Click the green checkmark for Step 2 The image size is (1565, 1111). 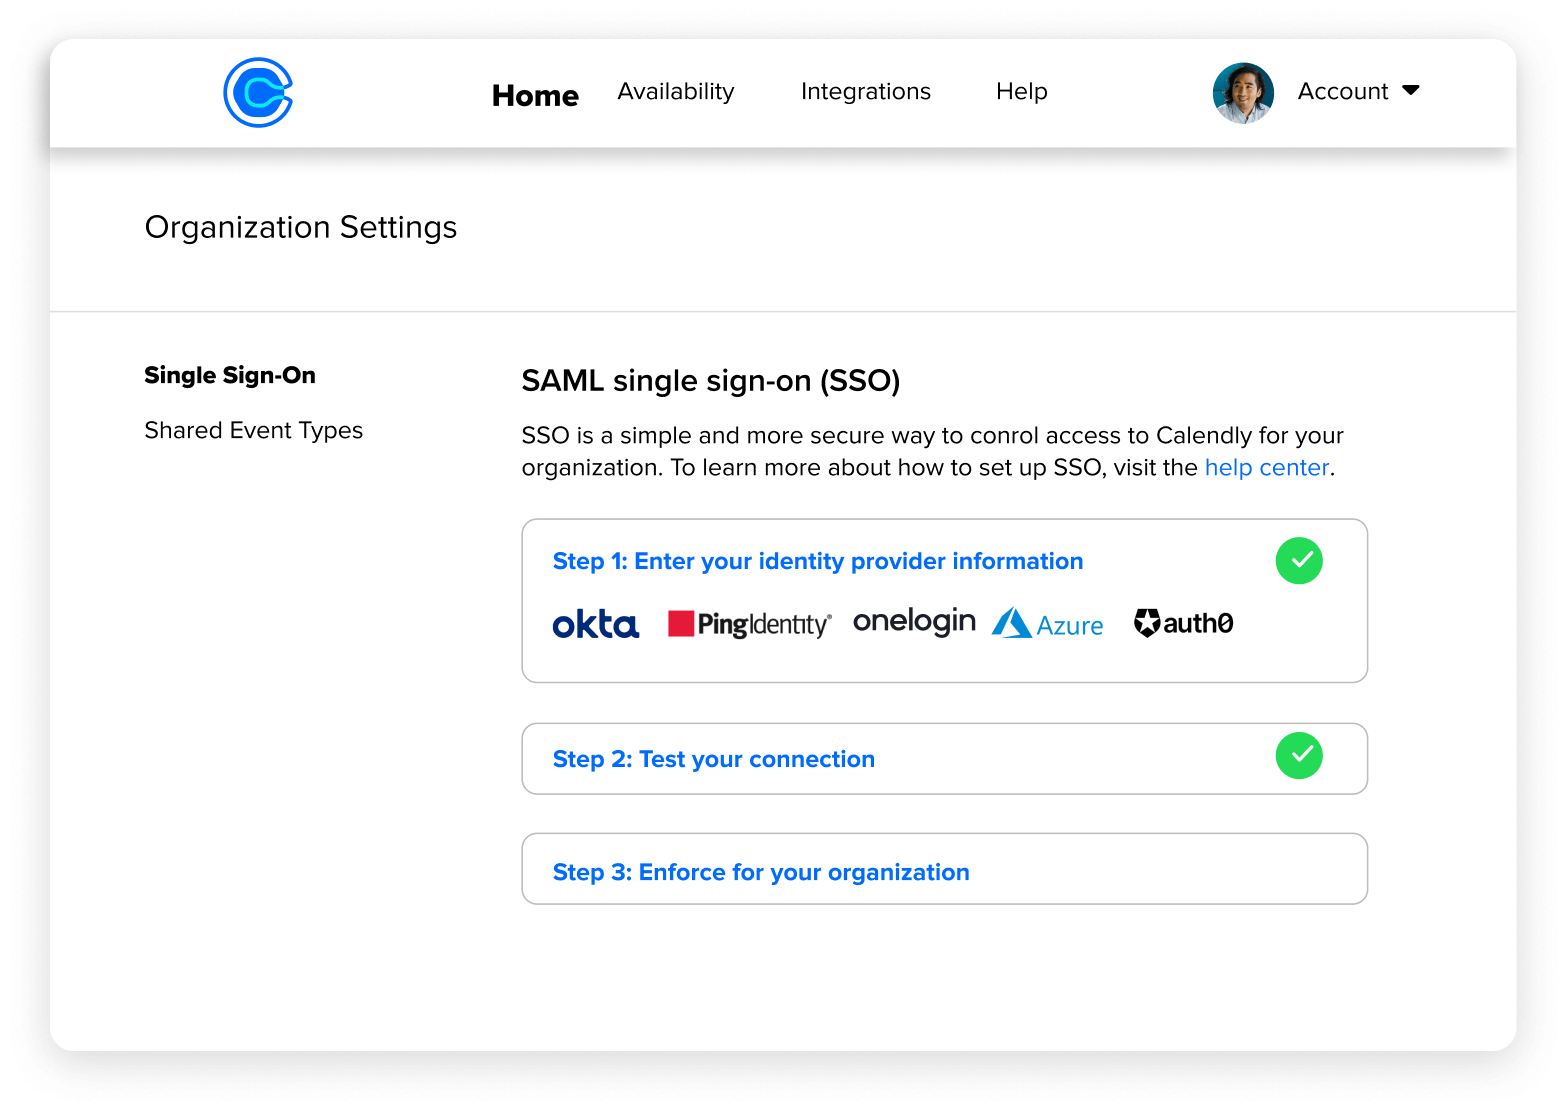(1299, 755)
